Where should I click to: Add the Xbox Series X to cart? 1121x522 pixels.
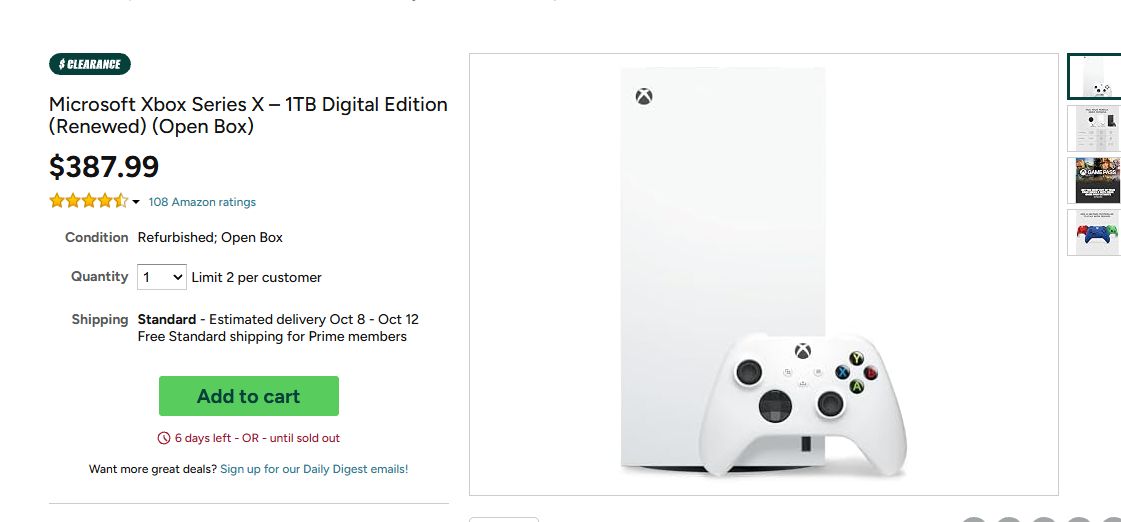pos(249,396)
